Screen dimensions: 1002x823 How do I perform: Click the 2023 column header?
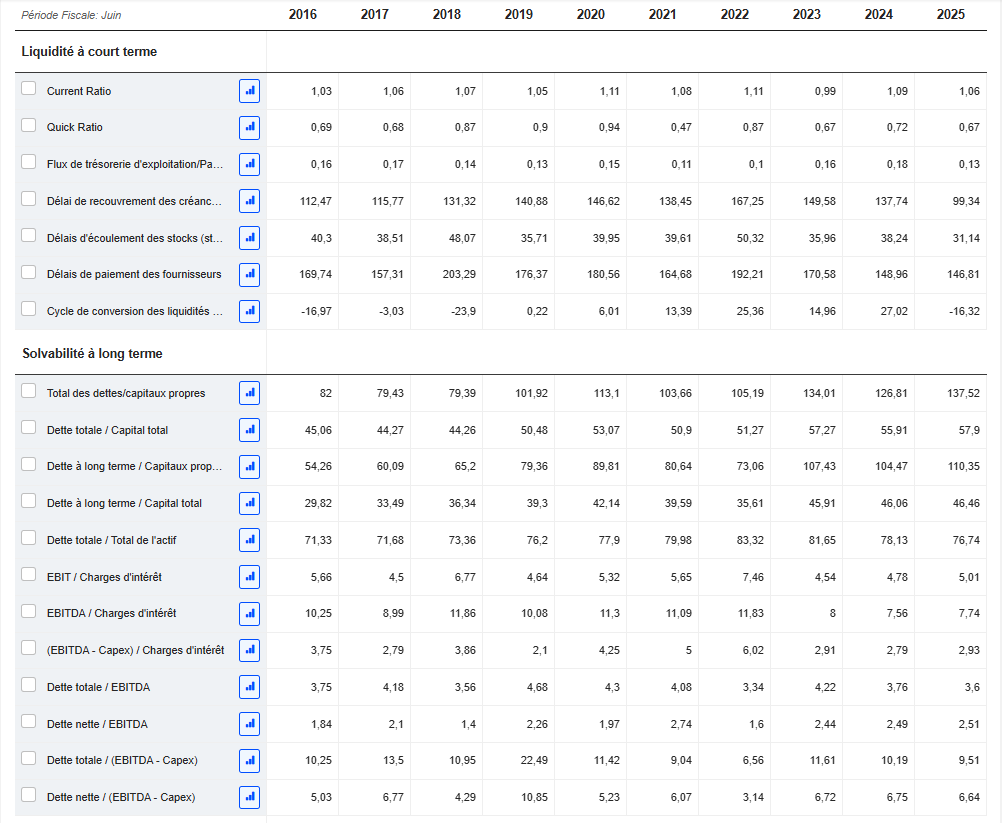click(806, 15)
